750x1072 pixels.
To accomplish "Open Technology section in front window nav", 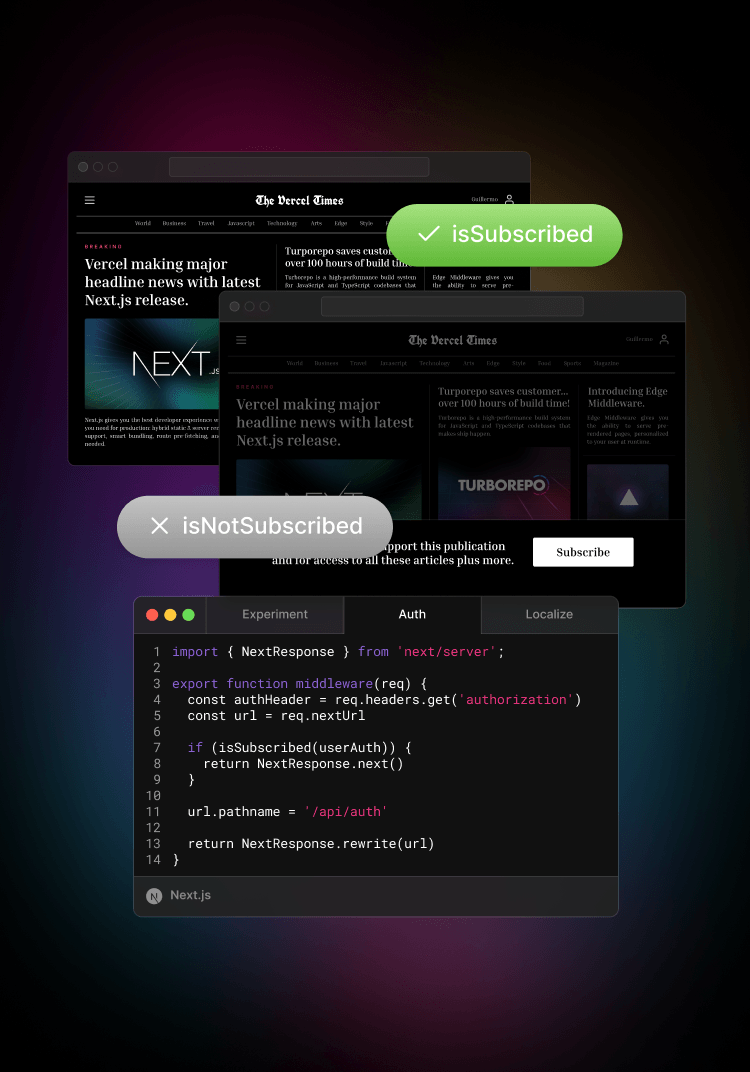I will pyautogui.click(x=434, y=364).
